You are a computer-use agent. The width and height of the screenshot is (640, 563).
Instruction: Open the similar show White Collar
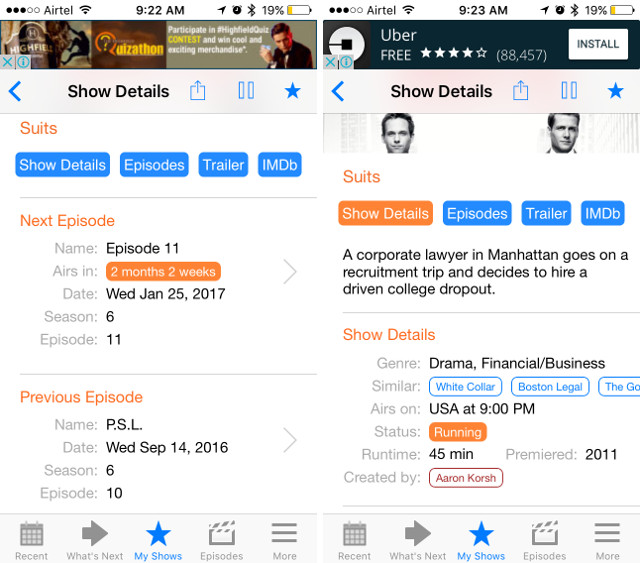pos(465,387)
